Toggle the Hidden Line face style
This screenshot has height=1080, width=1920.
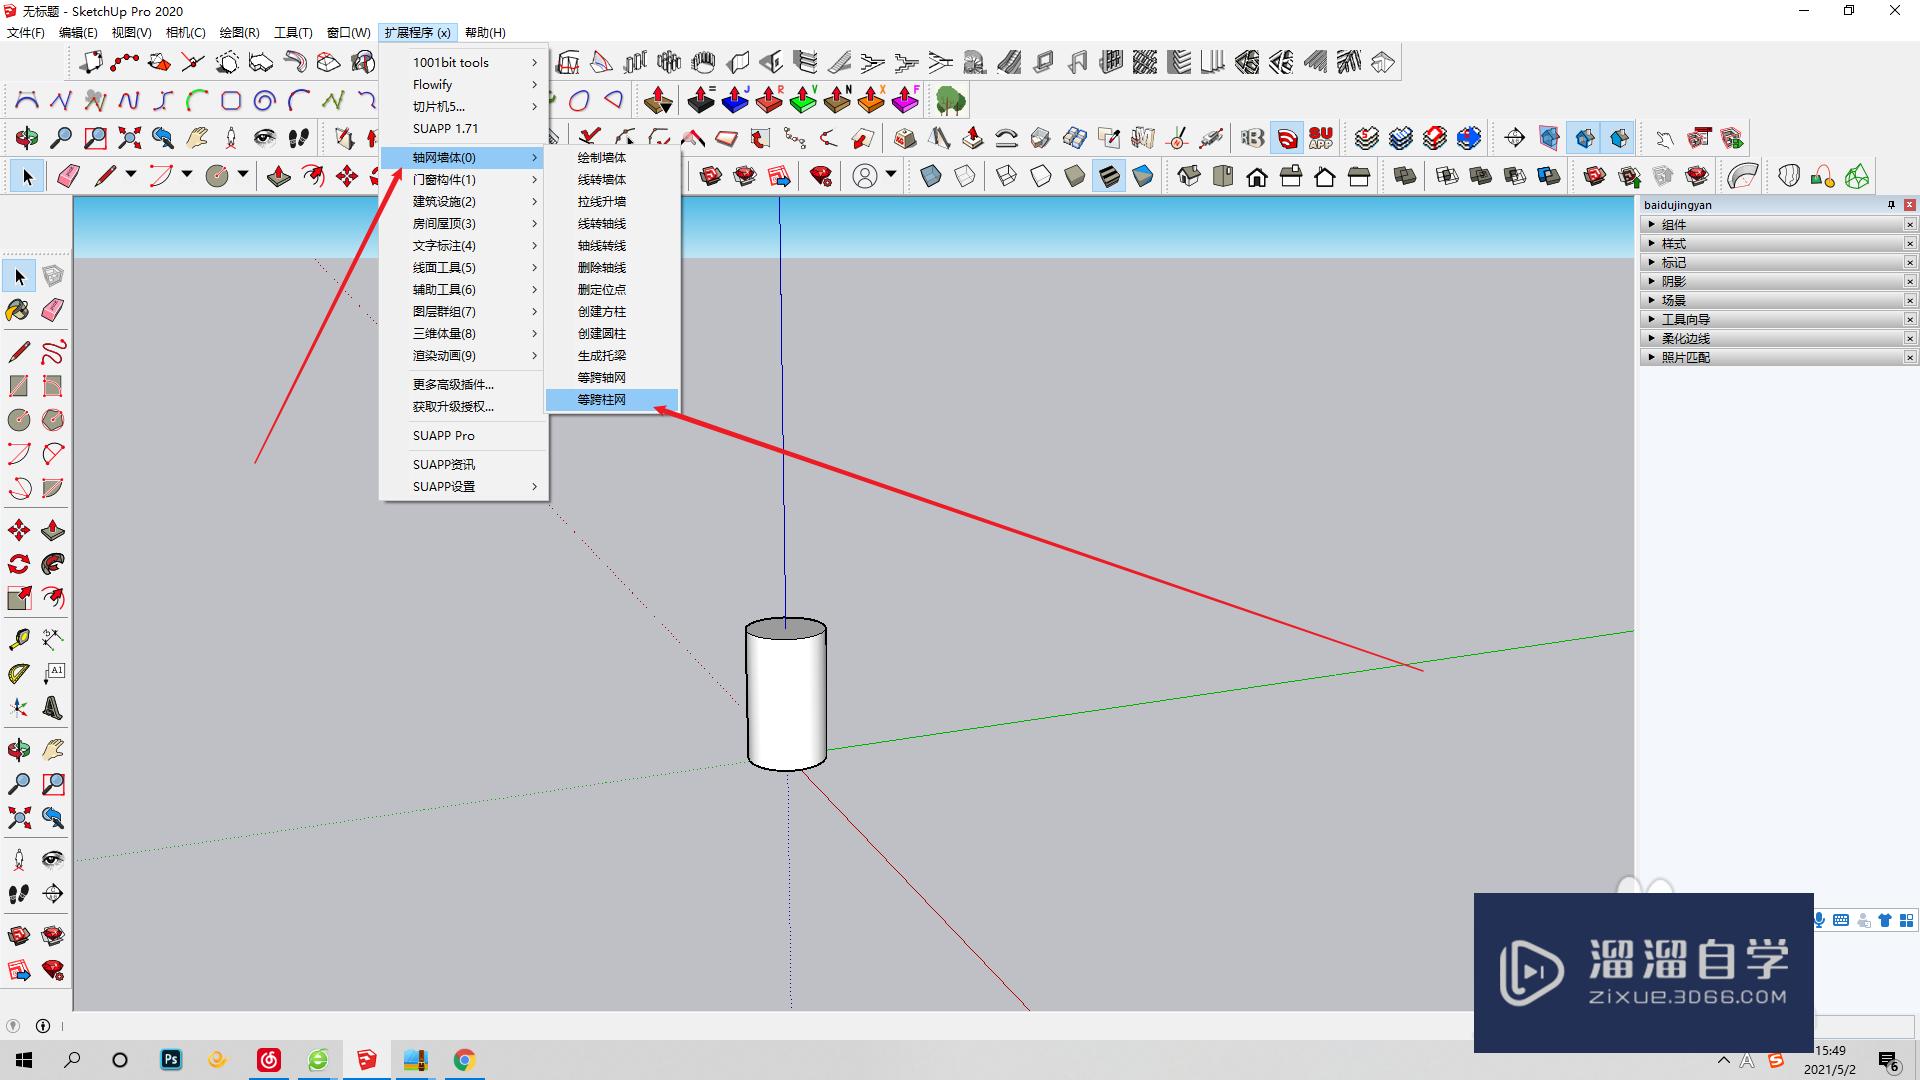(1041, 177)
